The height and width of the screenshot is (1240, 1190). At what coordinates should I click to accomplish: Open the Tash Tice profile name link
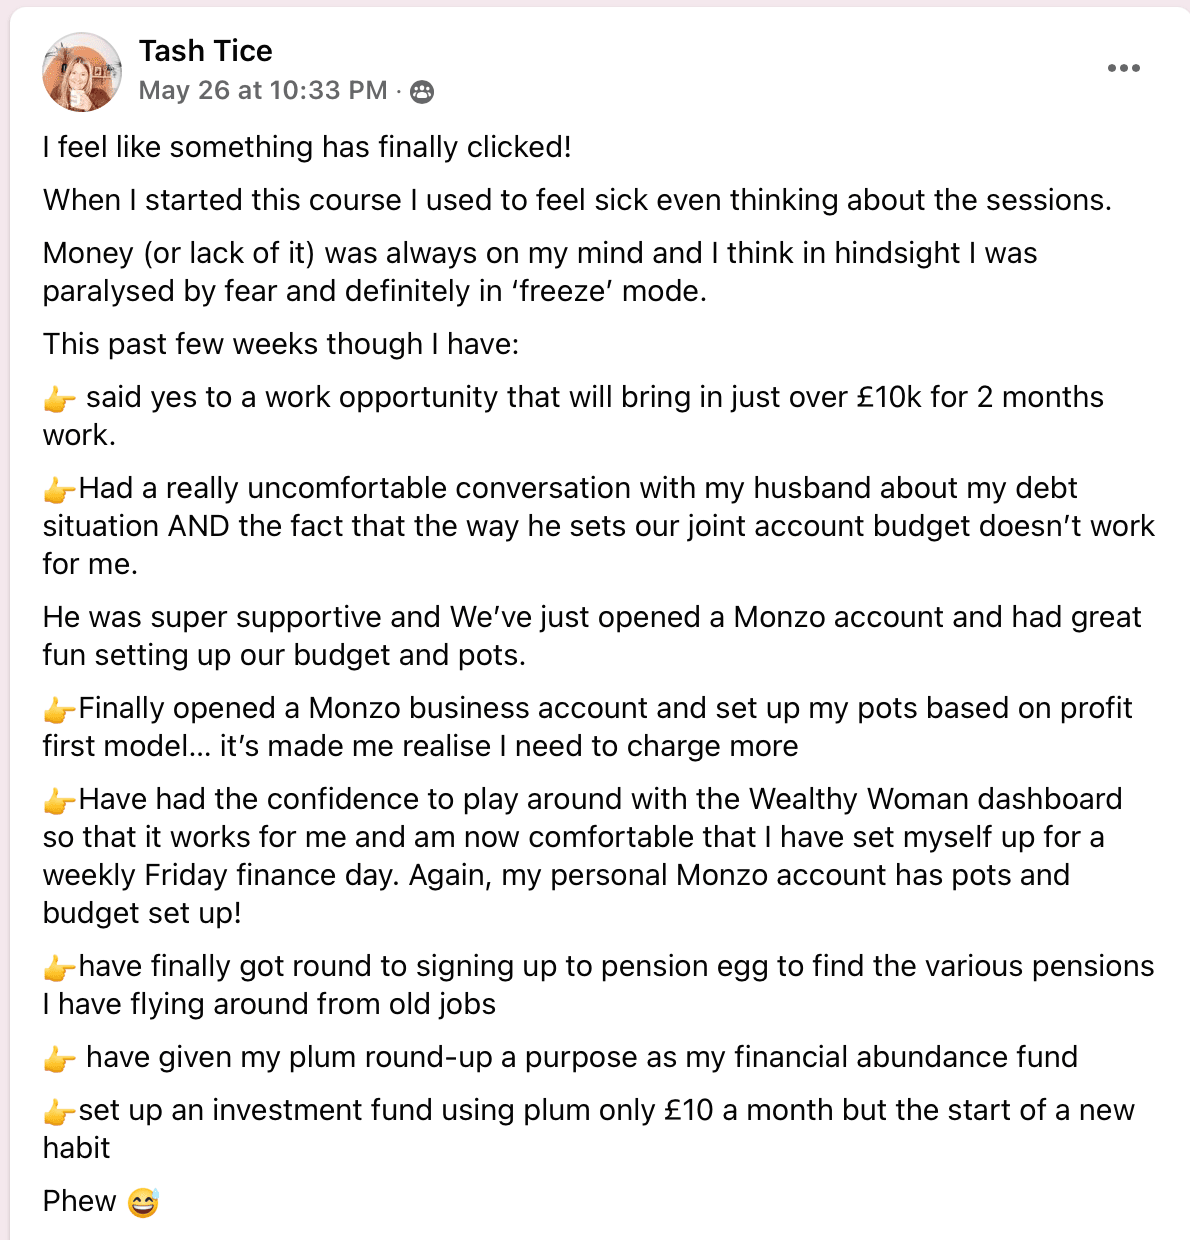point(205,51)
